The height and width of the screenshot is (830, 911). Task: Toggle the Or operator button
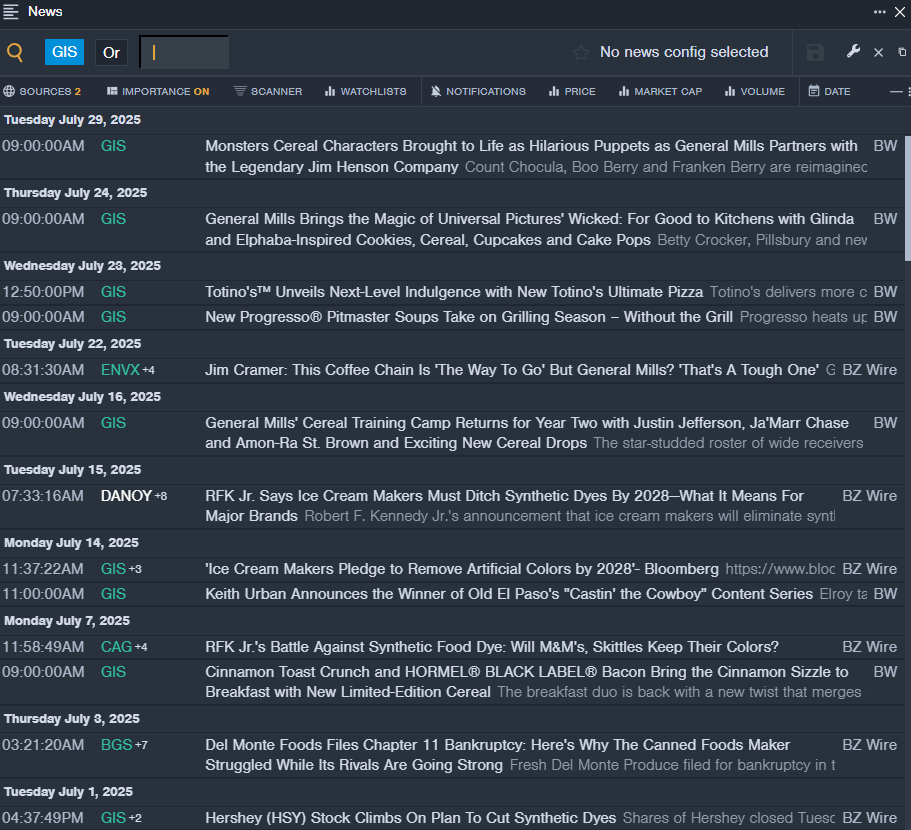coord(111,53)
